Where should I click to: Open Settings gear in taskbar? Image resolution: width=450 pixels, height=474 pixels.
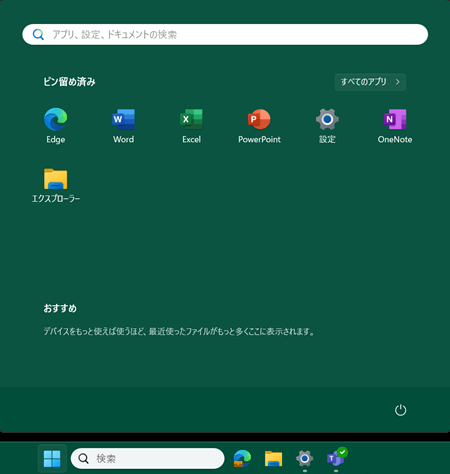click(x=304, y=459)
